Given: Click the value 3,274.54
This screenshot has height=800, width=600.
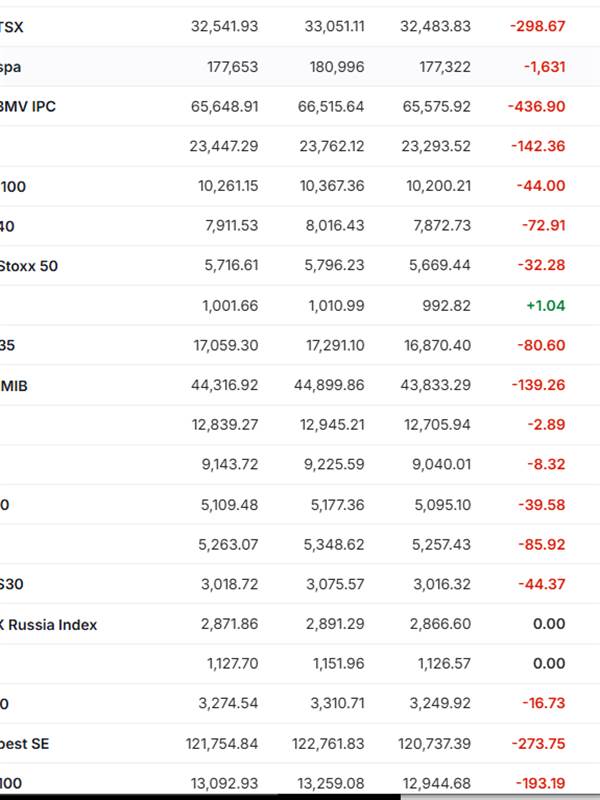Looking at the screenshot, I should pos(228,703).
